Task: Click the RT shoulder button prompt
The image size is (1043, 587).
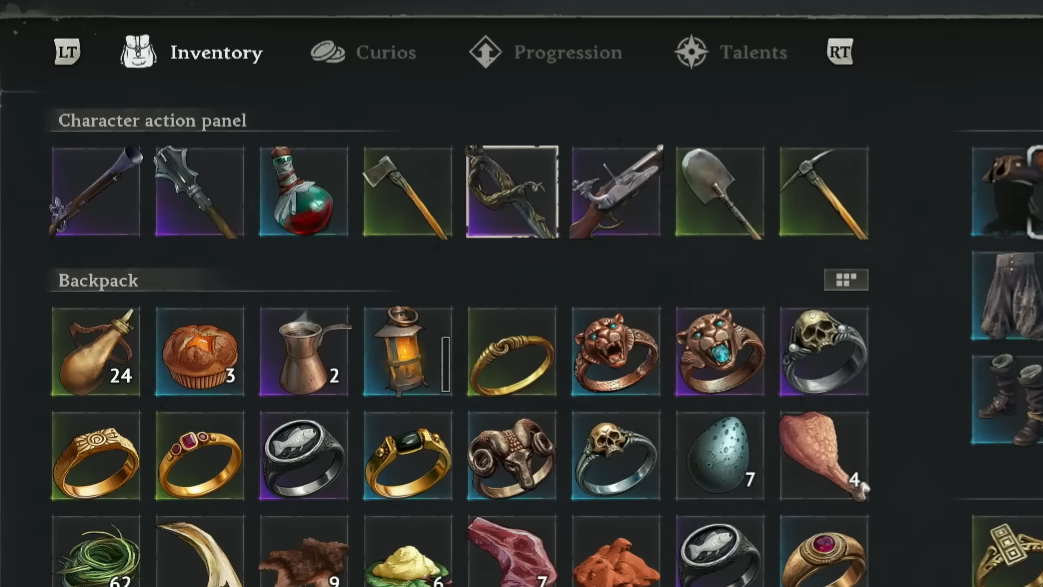Action: point(839,52)
